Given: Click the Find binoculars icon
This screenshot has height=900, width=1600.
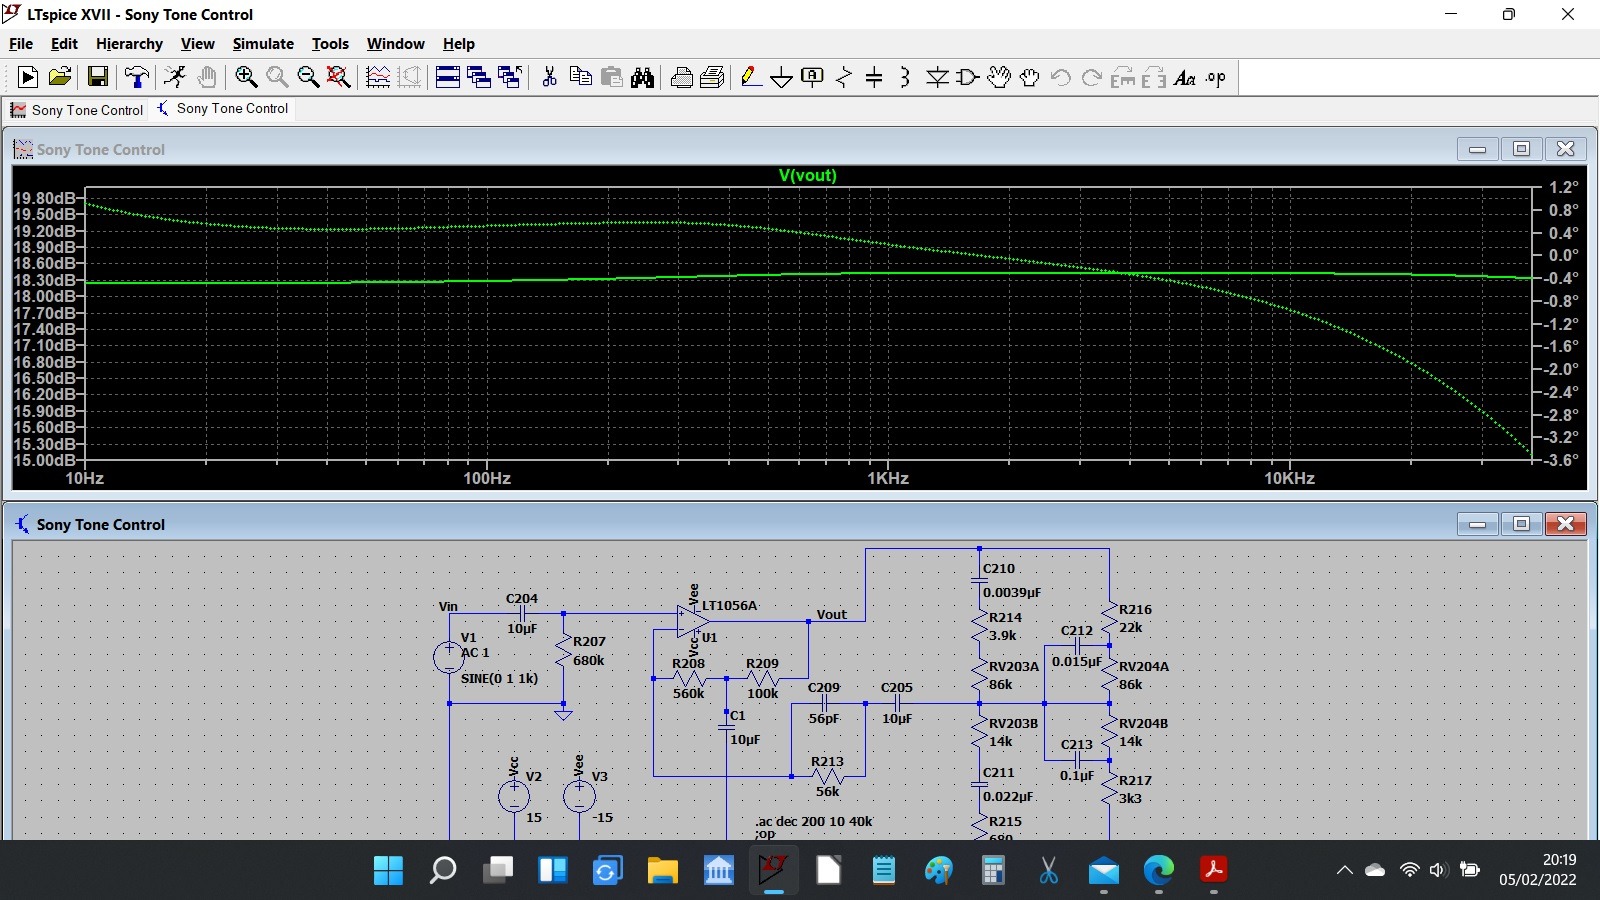Looking at the screenshot, I should (x=643, y=77).
